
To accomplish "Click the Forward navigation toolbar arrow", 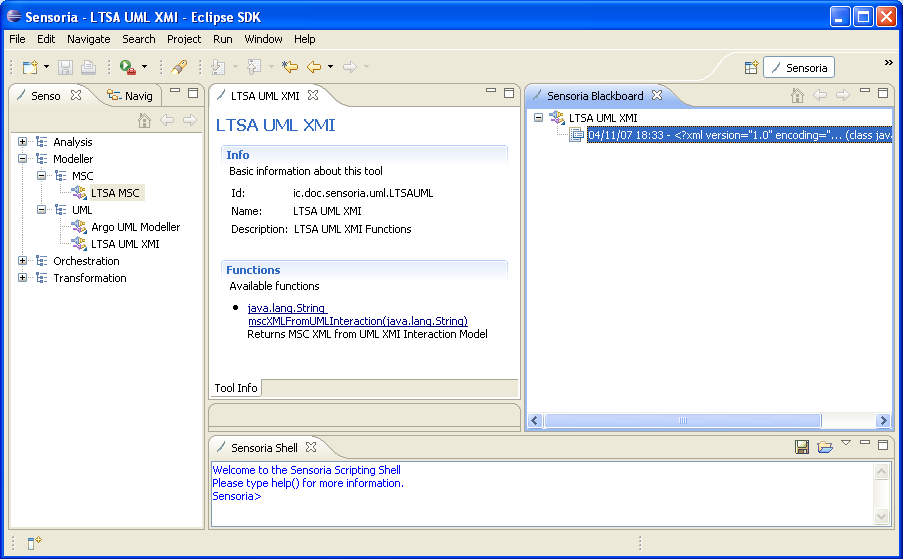I will point(350,67).
